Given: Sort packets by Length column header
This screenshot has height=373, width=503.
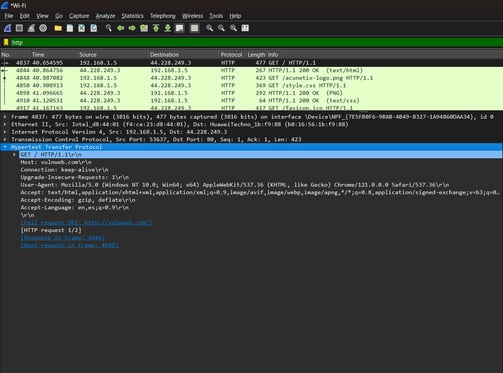Looking at the screenshot, I should tap(256, 55).
